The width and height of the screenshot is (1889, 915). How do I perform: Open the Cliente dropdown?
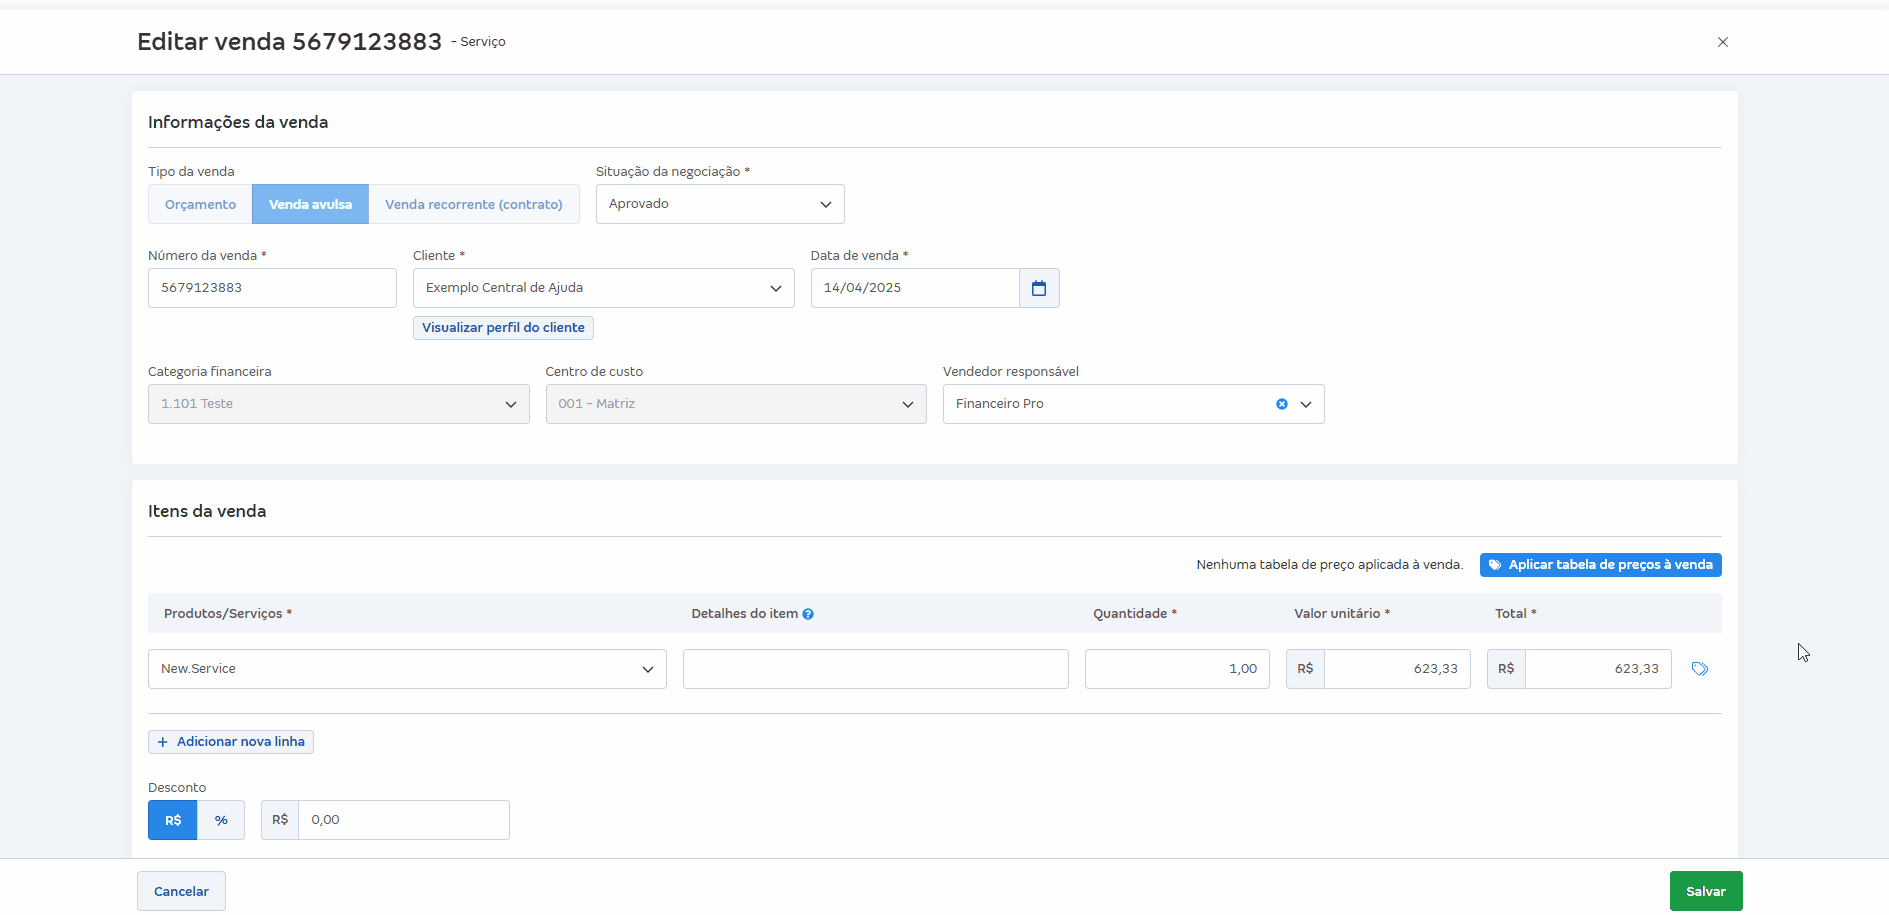pyautogui.click(x=603, y=288)
